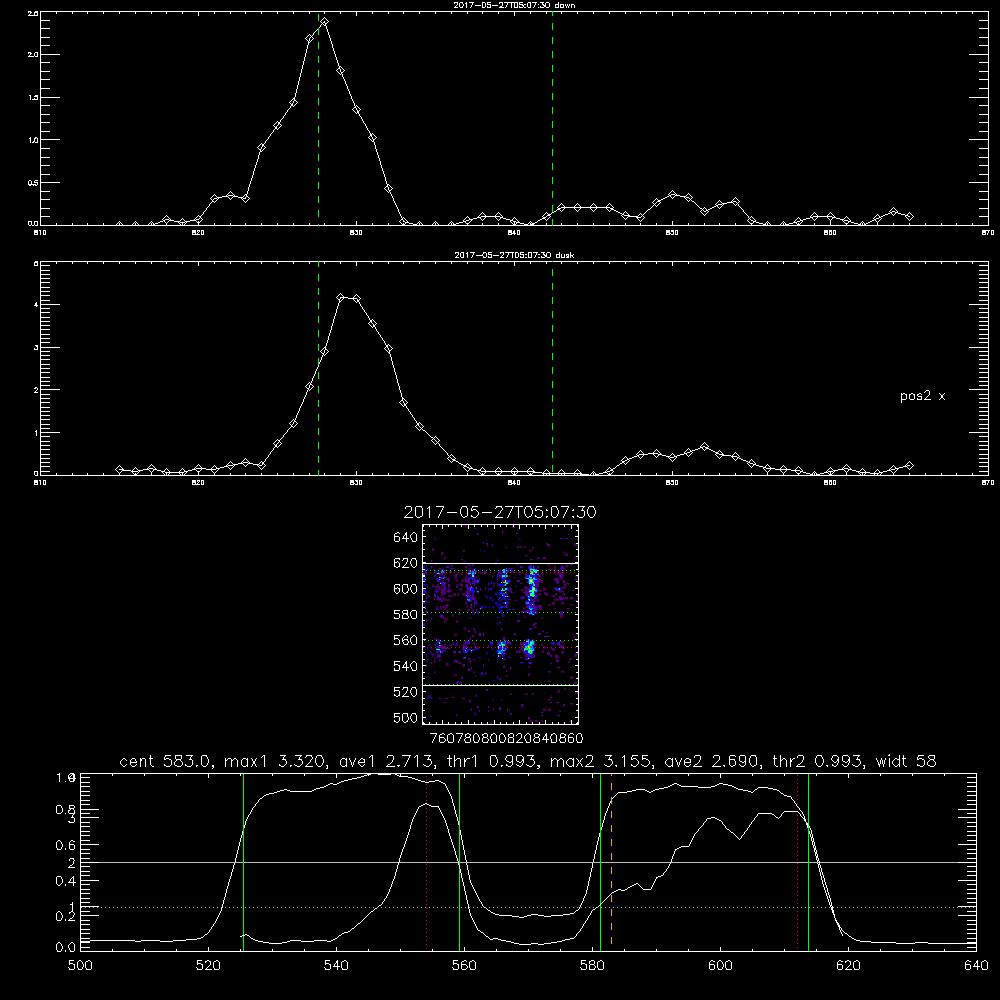Click '580' on the heatmap's y-axis
Viewport: 1000px width, 1000px height.
pyautogui.click(x=406, y=615)
